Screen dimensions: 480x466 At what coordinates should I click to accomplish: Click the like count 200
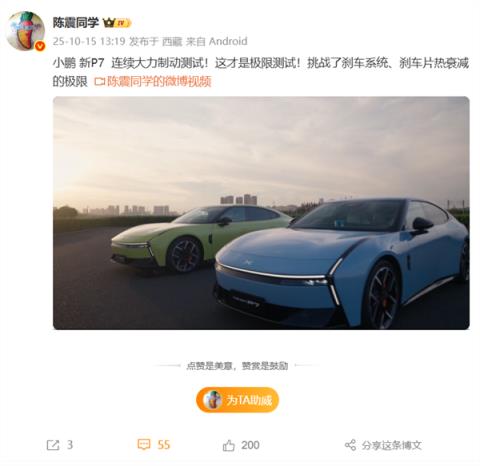[250, 445]
